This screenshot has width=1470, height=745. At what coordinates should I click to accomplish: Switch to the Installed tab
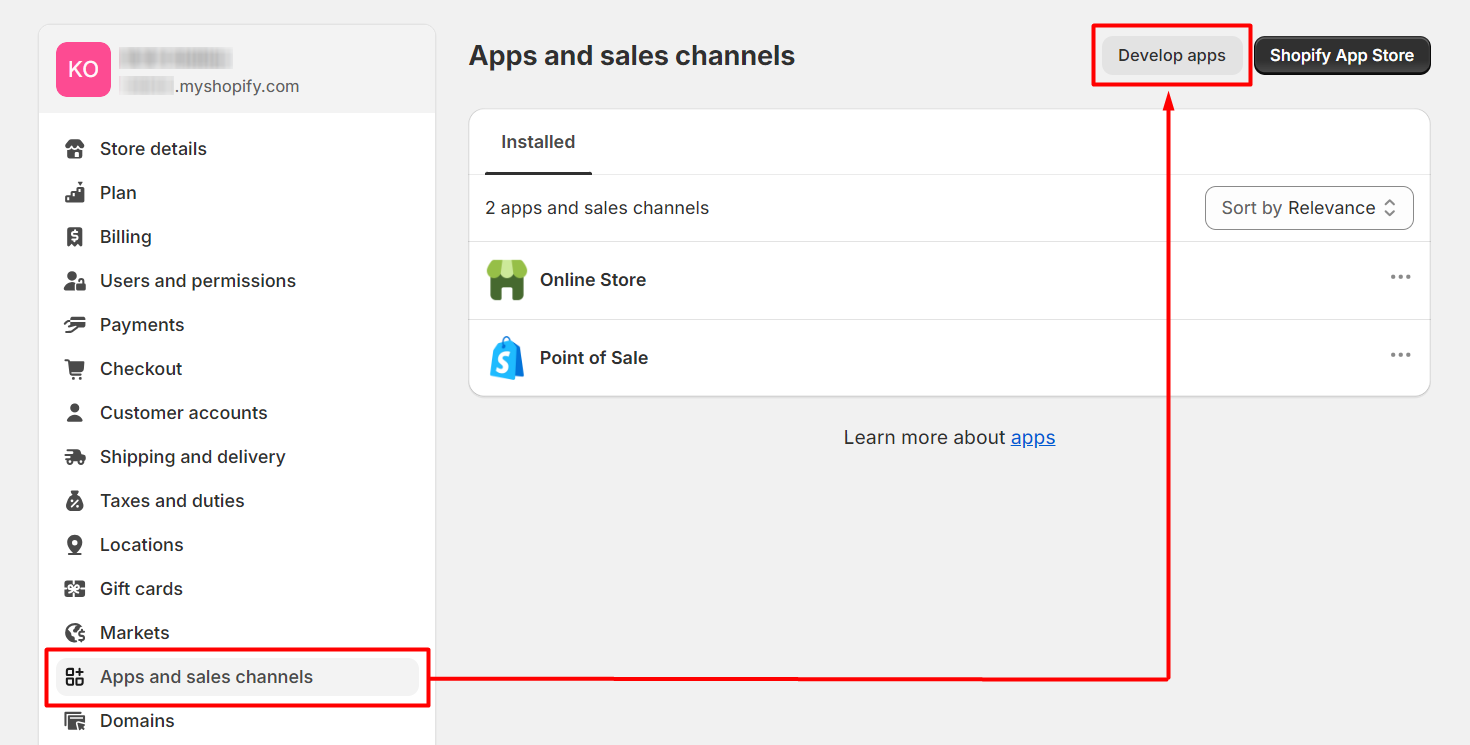tap(538, 142)
